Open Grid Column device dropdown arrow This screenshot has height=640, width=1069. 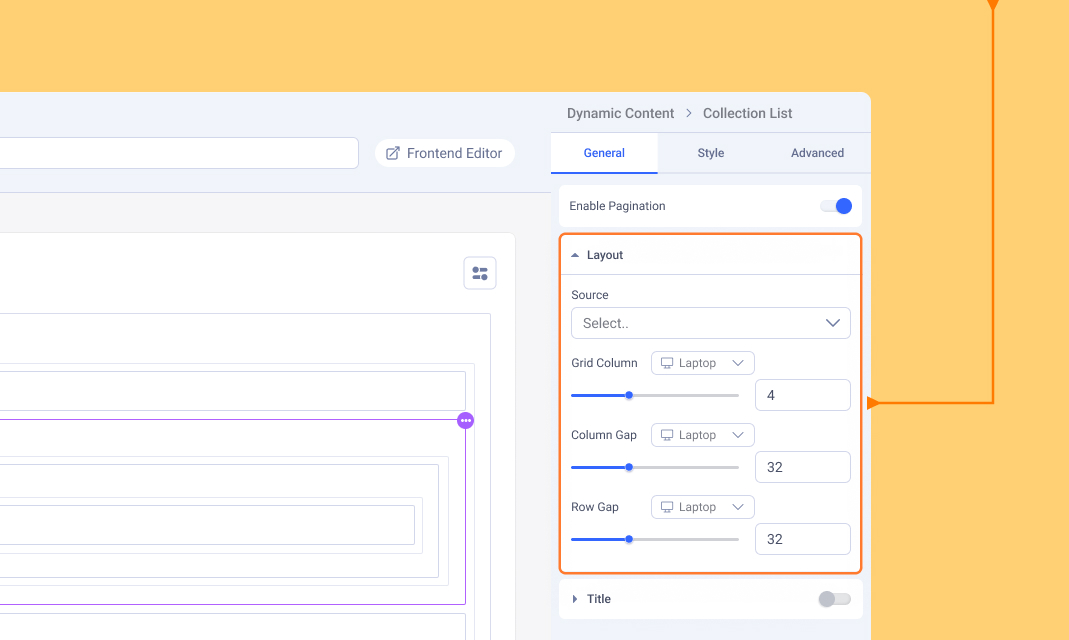[738, 363]
